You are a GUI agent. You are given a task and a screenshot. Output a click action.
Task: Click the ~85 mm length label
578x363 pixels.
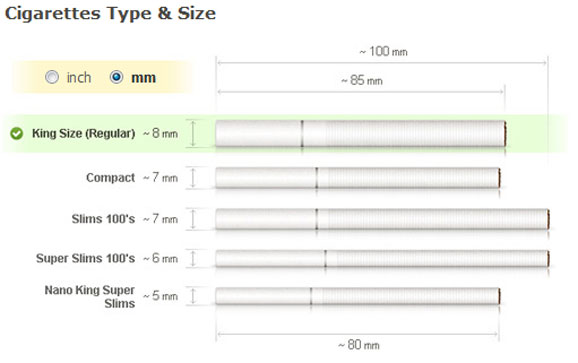[x=362, y=80]
